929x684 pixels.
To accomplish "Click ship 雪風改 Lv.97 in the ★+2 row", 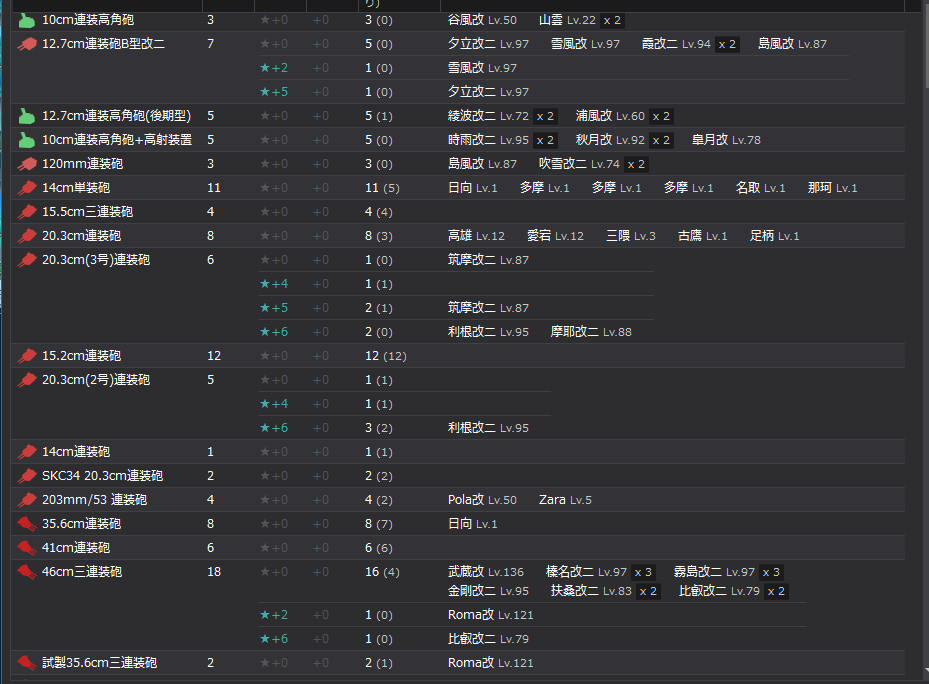I will coord(482,68).
